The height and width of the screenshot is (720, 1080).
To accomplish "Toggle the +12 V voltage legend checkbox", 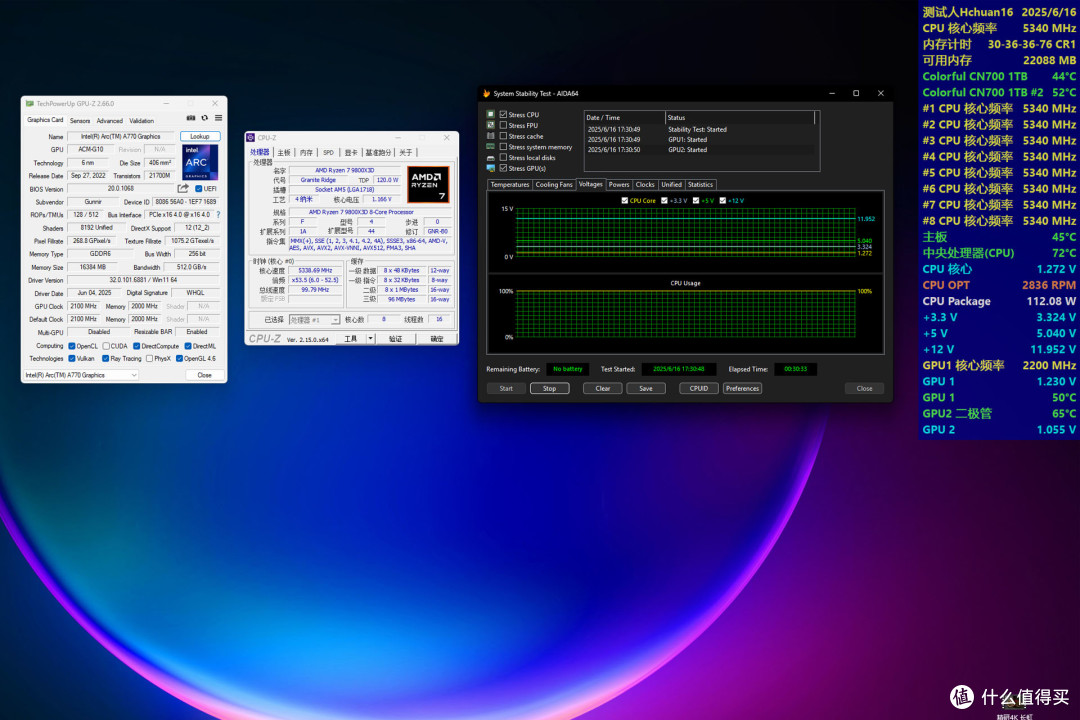I will (x=723, y=200).
